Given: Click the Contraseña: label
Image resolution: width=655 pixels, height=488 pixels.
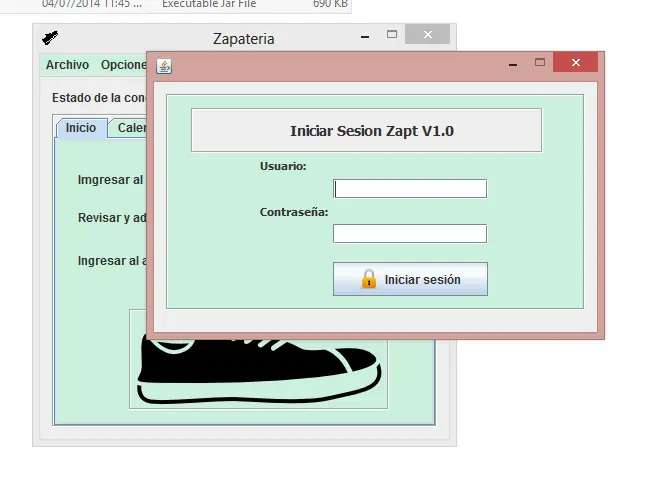Looking at the screenshot, I should point(294,212).
